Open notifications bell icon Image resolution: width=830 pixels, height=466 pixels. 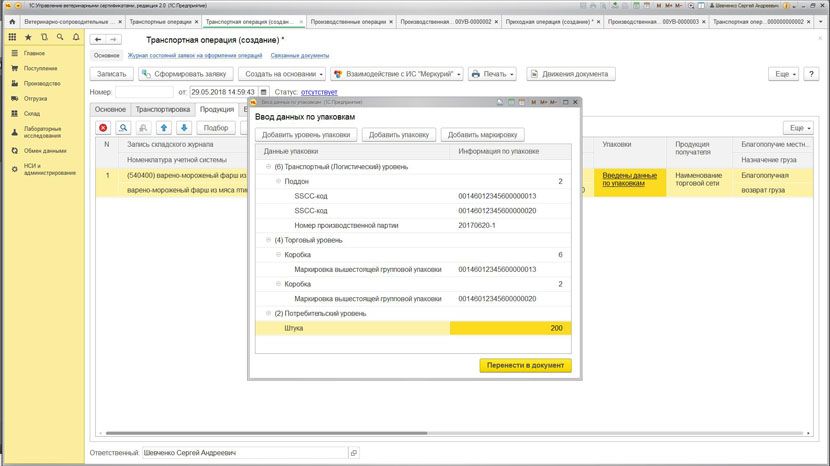76,37
